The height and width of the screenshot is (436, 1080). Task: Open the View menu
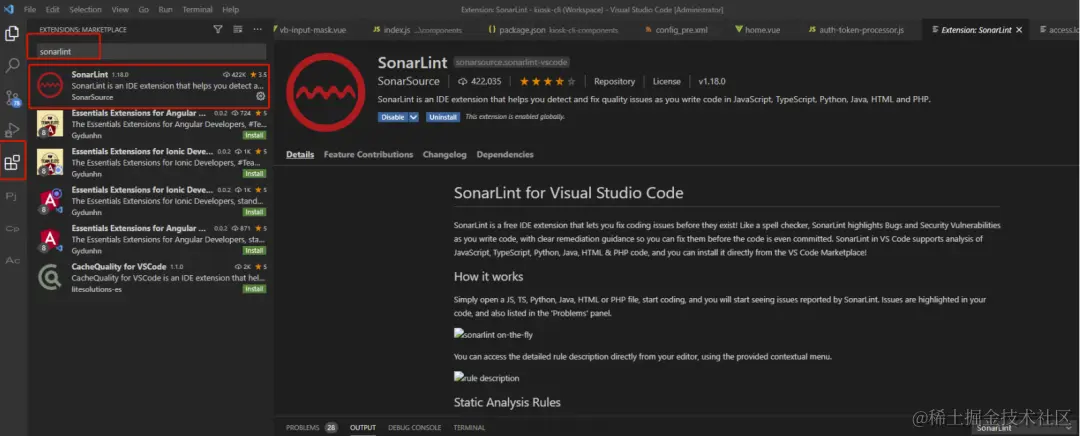[x=120, y=10]
